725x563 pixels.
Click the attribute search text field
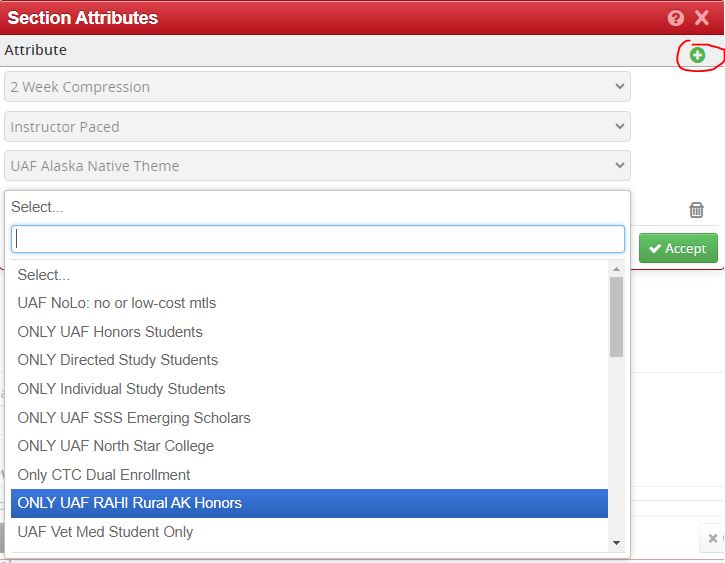[317, 239]
